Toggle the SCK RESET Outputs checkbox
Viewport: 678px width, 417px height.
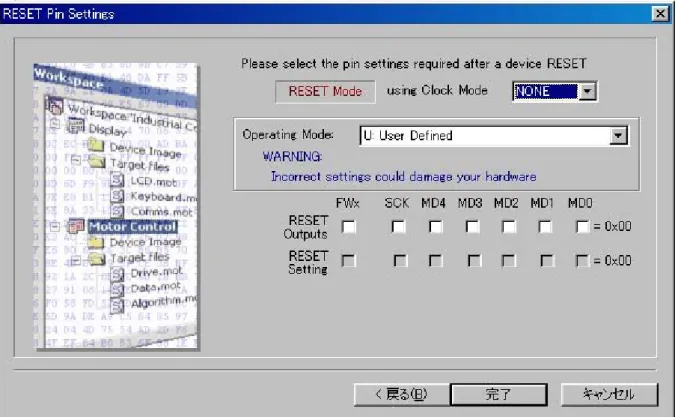pyautogui.click(x=398, y=227)
